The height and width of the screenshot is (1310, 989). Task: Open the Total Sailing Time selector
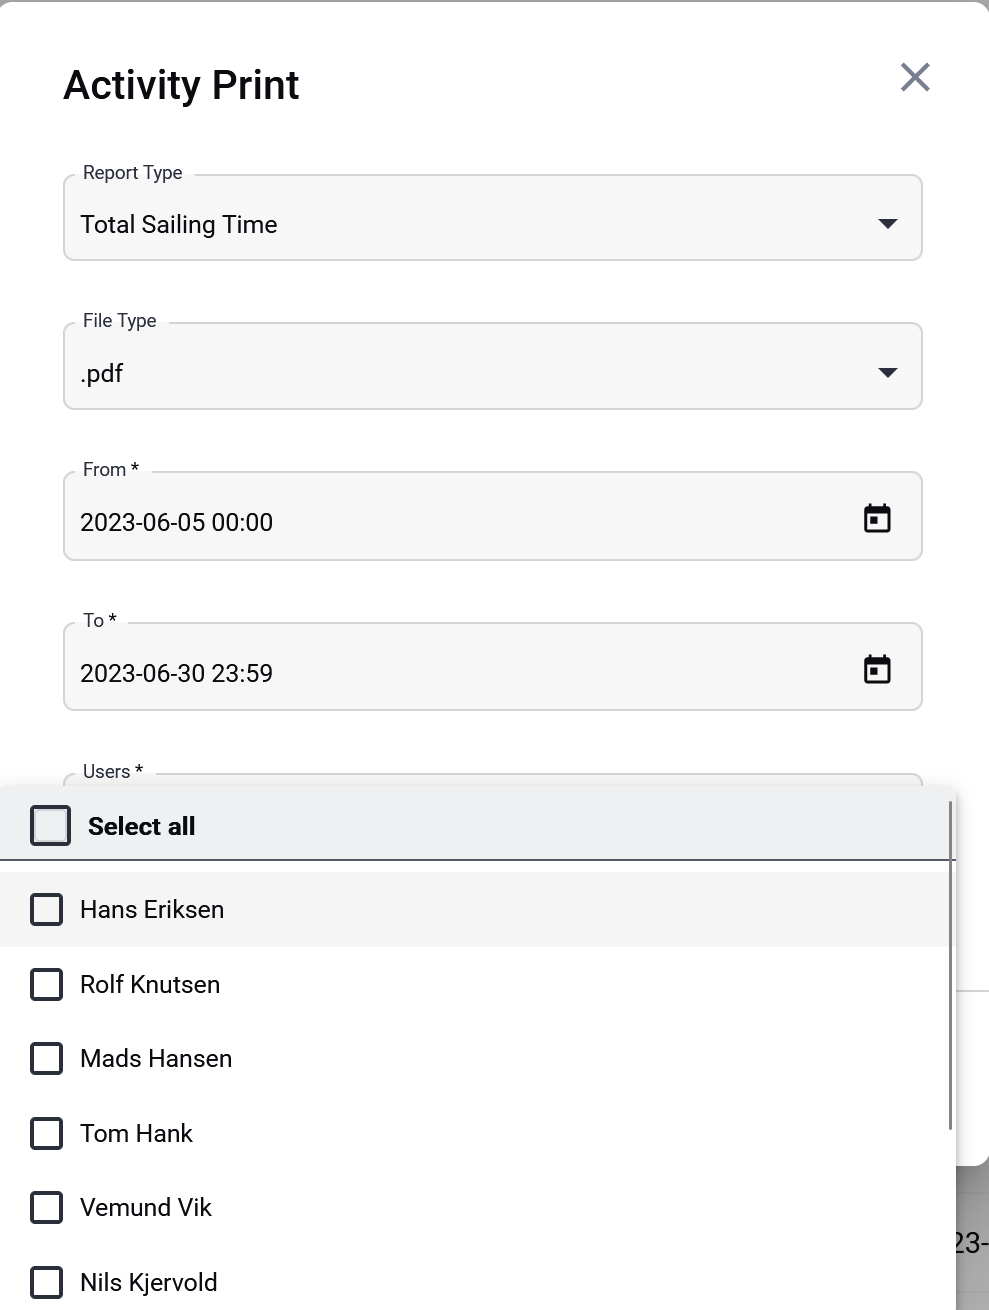492,218
